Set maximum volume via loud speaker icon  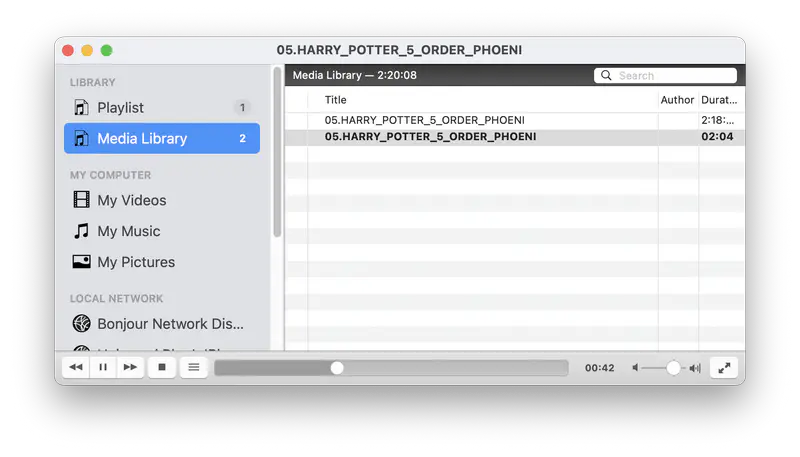(695, 368)
